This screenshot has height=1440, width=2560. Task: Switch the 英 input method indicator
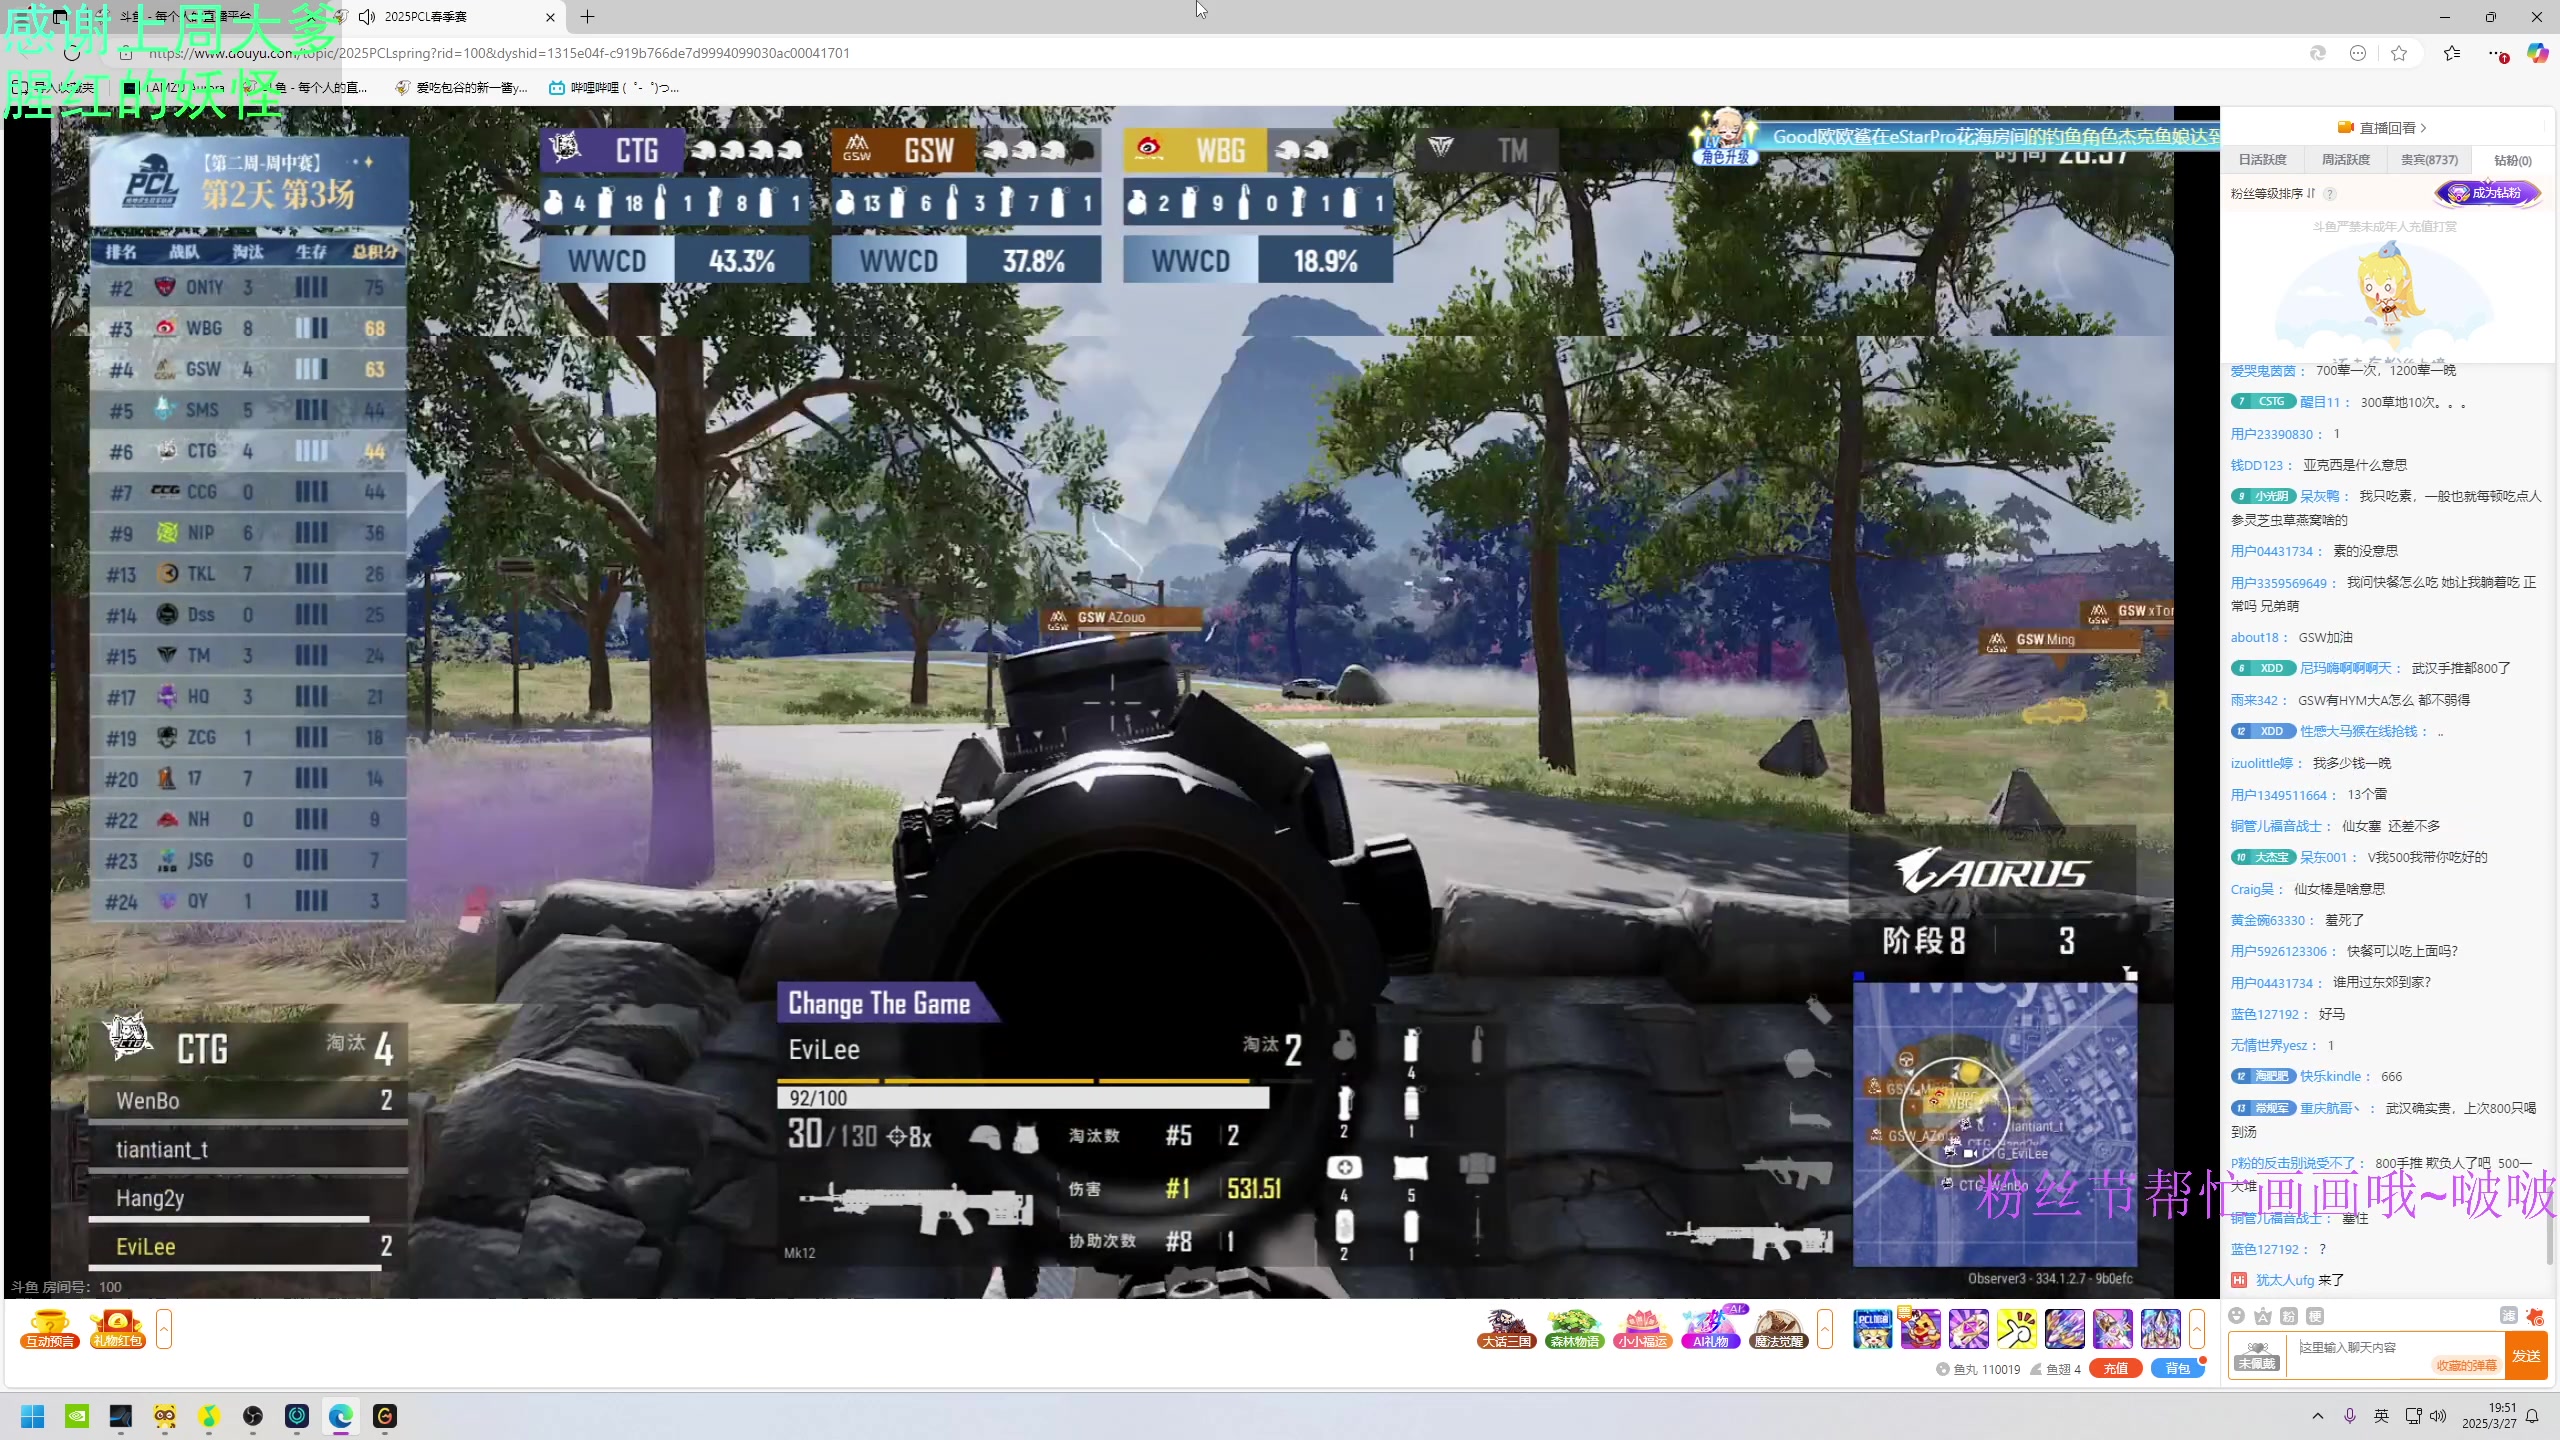[x=2381, y=1416]
